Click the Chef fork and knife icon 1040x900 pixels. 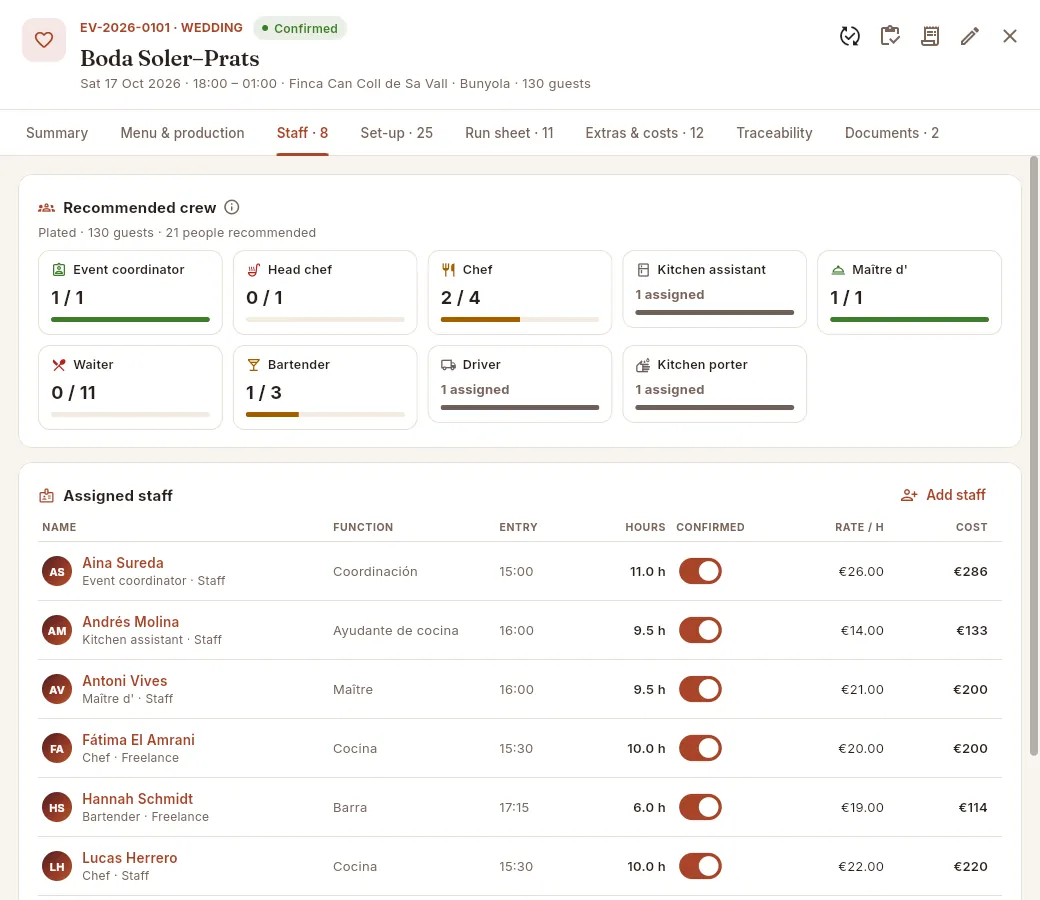448,269
